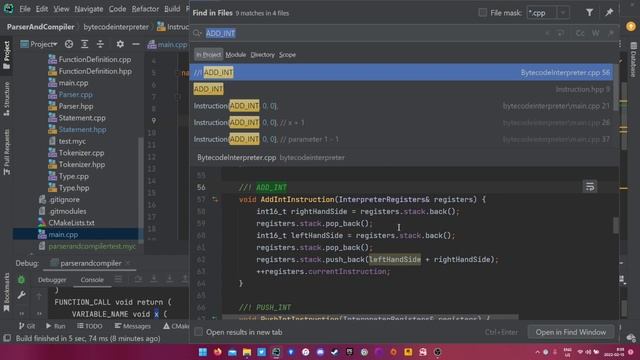Open the Build menu
This screenshot has height=360, width=640.
pos(172,9)
